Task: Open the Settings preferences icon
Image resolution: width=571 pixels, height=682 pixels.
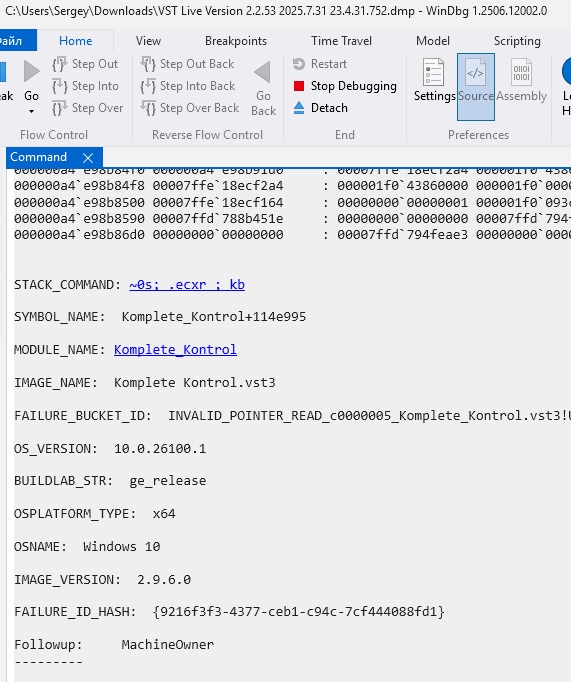Action: coord(434,81)
